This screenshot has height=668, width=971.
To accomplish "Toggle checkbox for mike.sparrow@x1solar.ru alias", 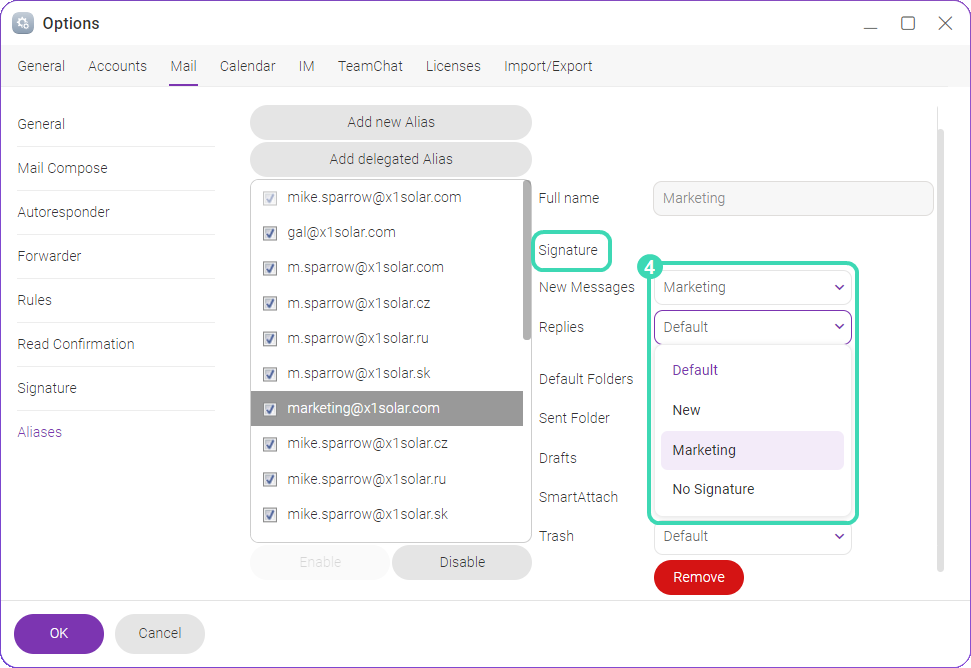I will click(x=270, y=479).
